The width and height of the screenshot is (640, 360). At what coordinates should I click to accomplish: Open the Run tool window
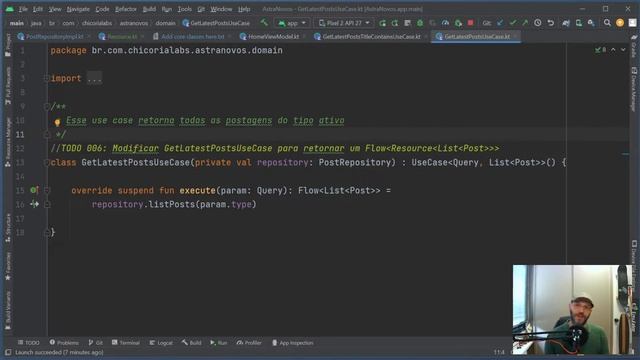(x=219, y=343)
